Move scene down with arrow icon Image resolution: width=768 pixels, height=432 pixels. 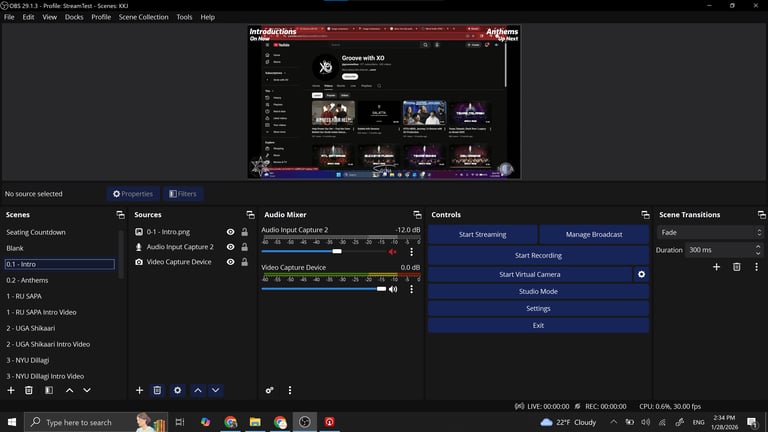[x=87, y=390]
